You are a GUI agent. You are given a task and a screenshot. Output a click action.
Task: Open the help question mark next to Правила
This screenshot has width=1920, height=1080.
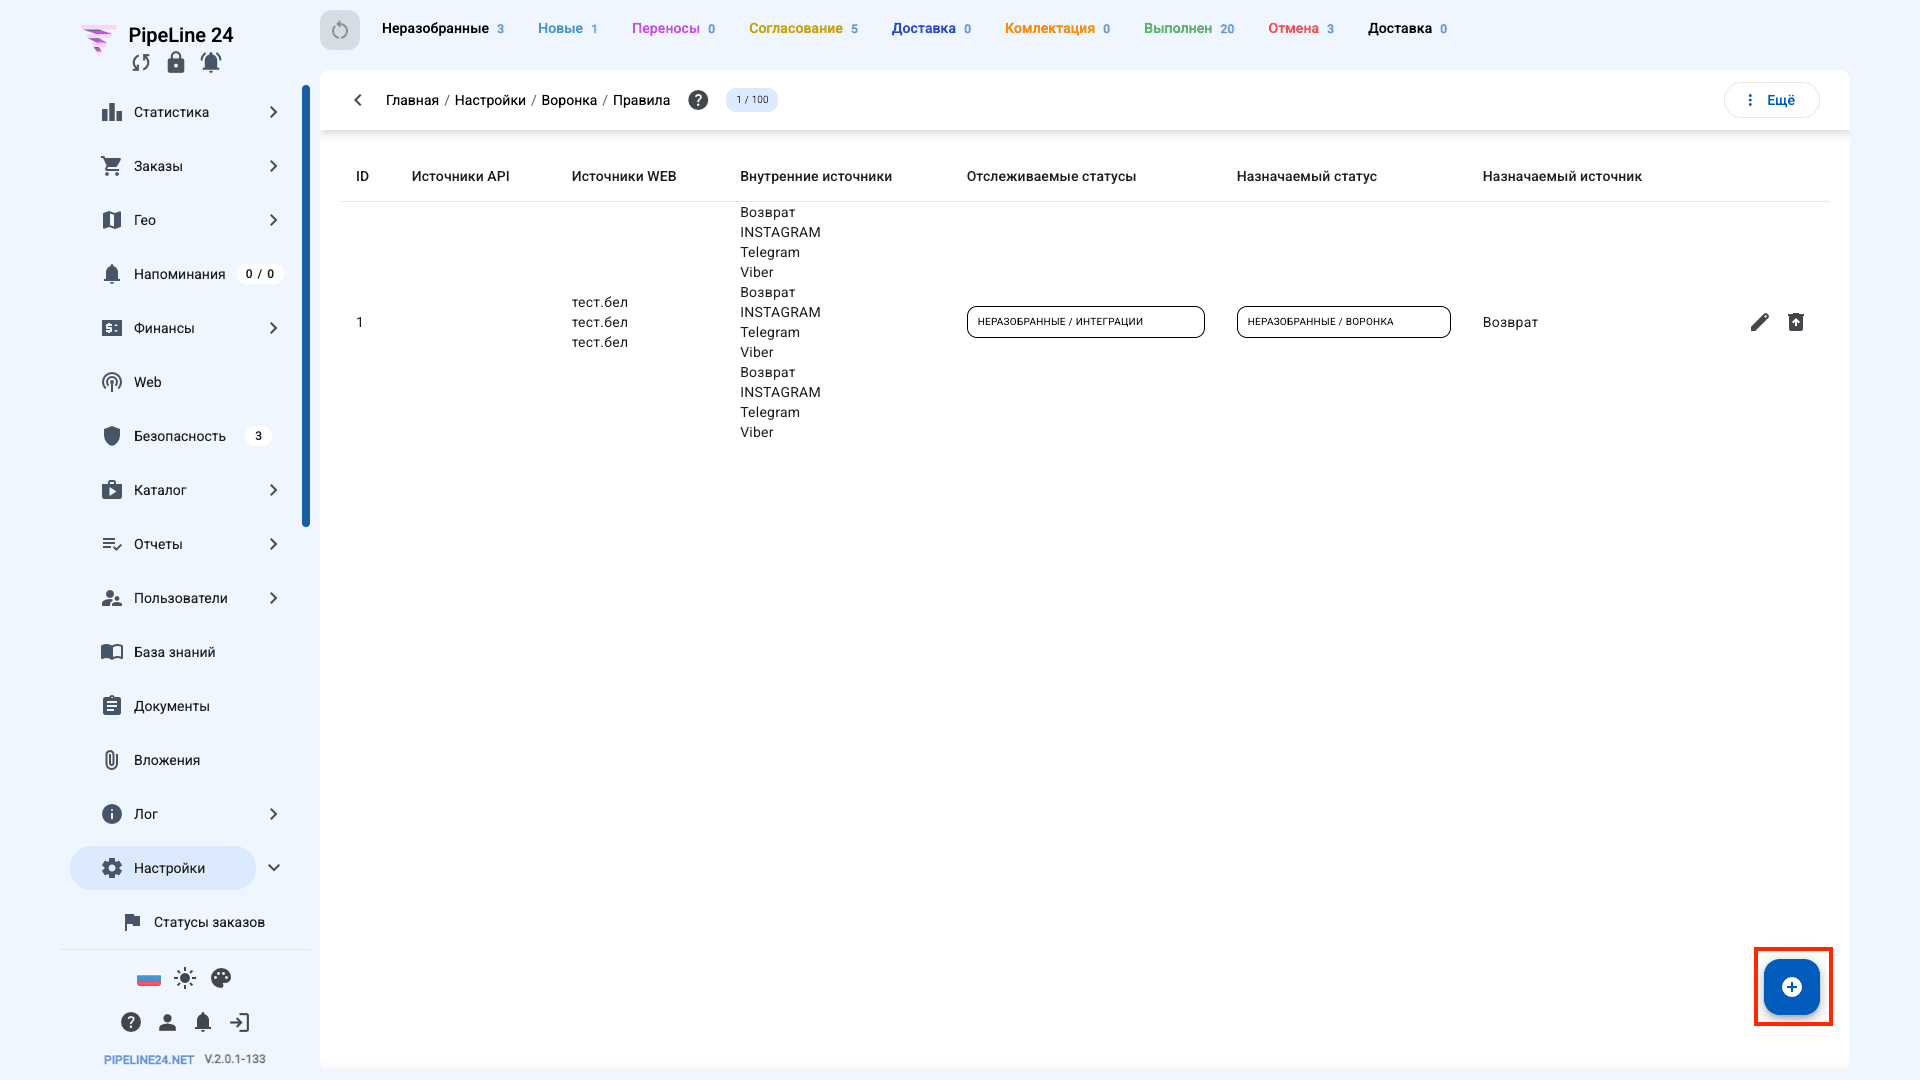click(x=698, y=100)
